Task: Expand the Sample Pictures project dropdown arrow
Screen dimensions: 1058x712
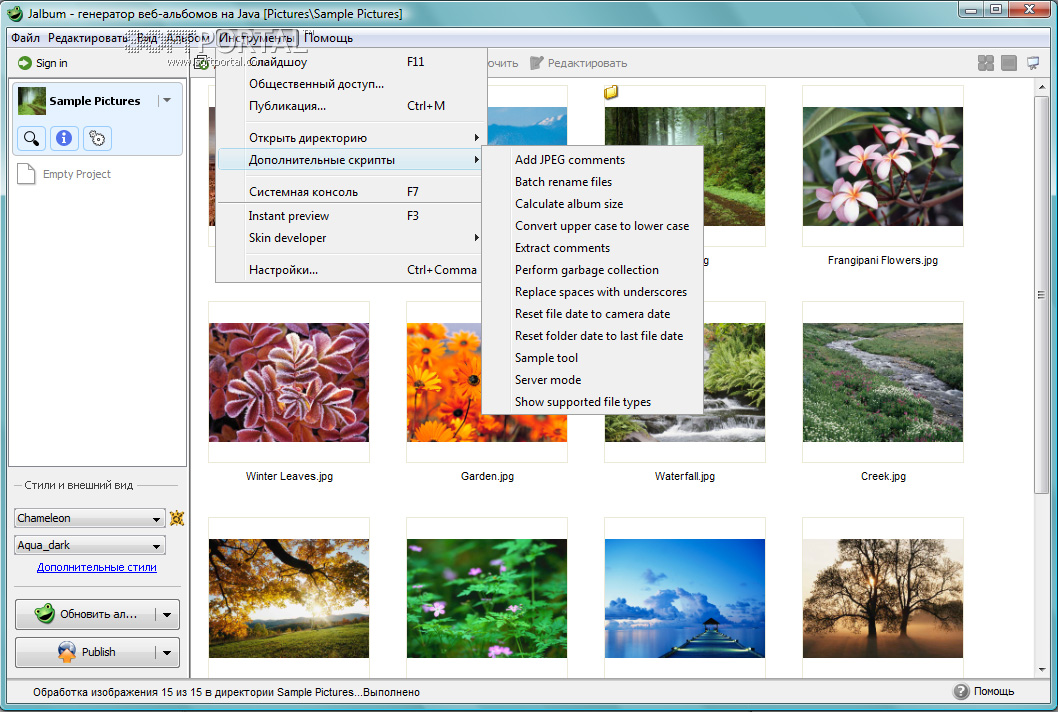Action: [x=167, y=101]
